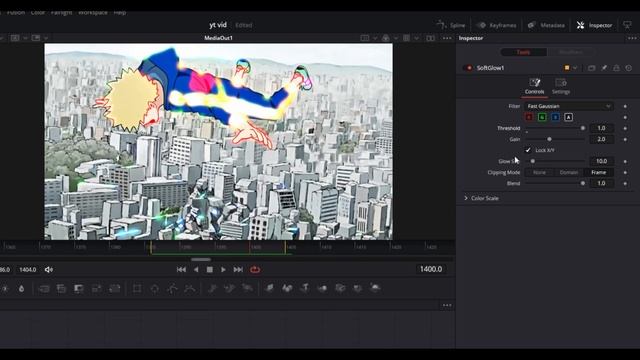Add a Brightness Contrast node from toolbar
The image size is (640, 360).
tap(5, 289)
